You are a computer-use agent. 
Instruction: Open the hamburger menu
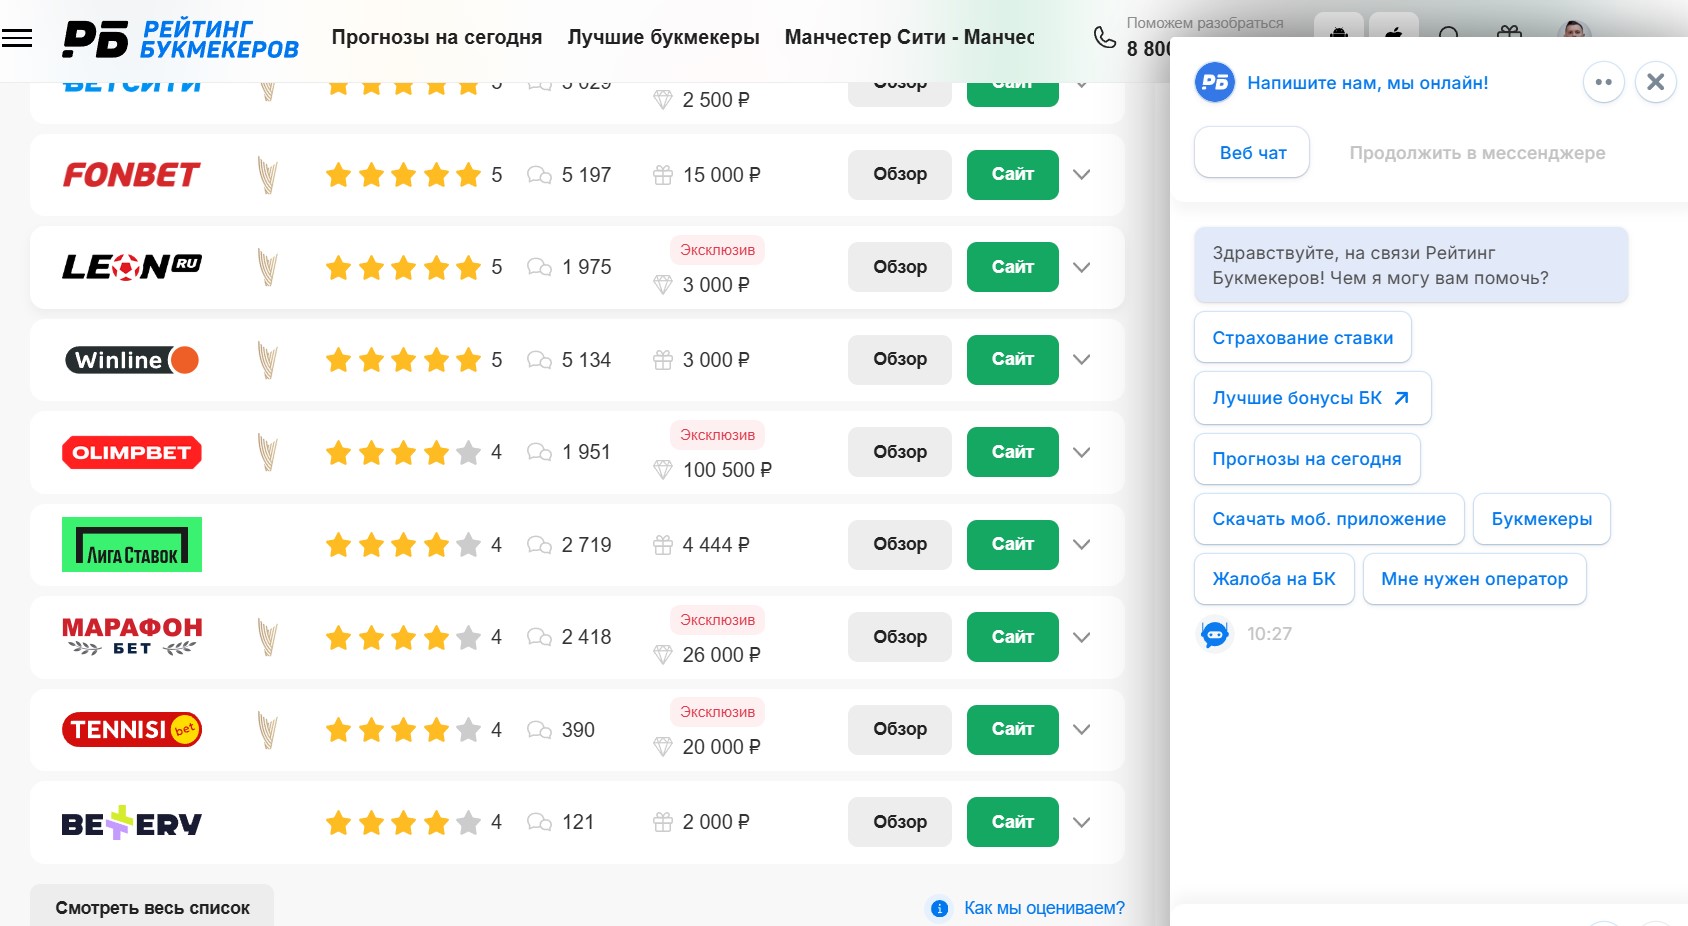[17, 39]
